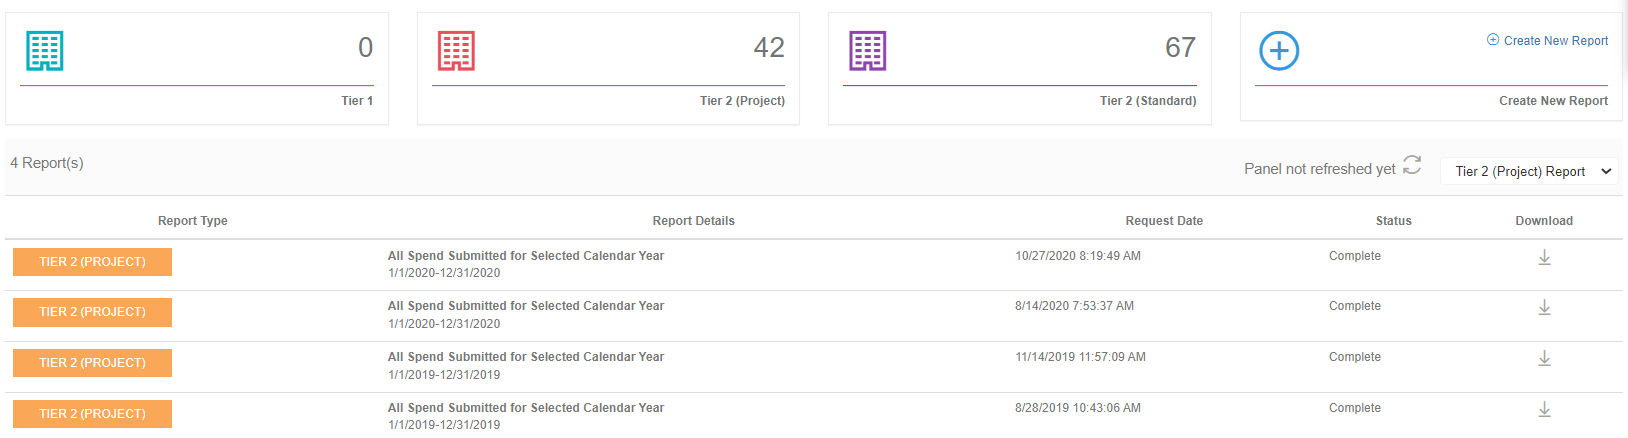Open the Tier 2 (Project) Report dropdown

1529,172
